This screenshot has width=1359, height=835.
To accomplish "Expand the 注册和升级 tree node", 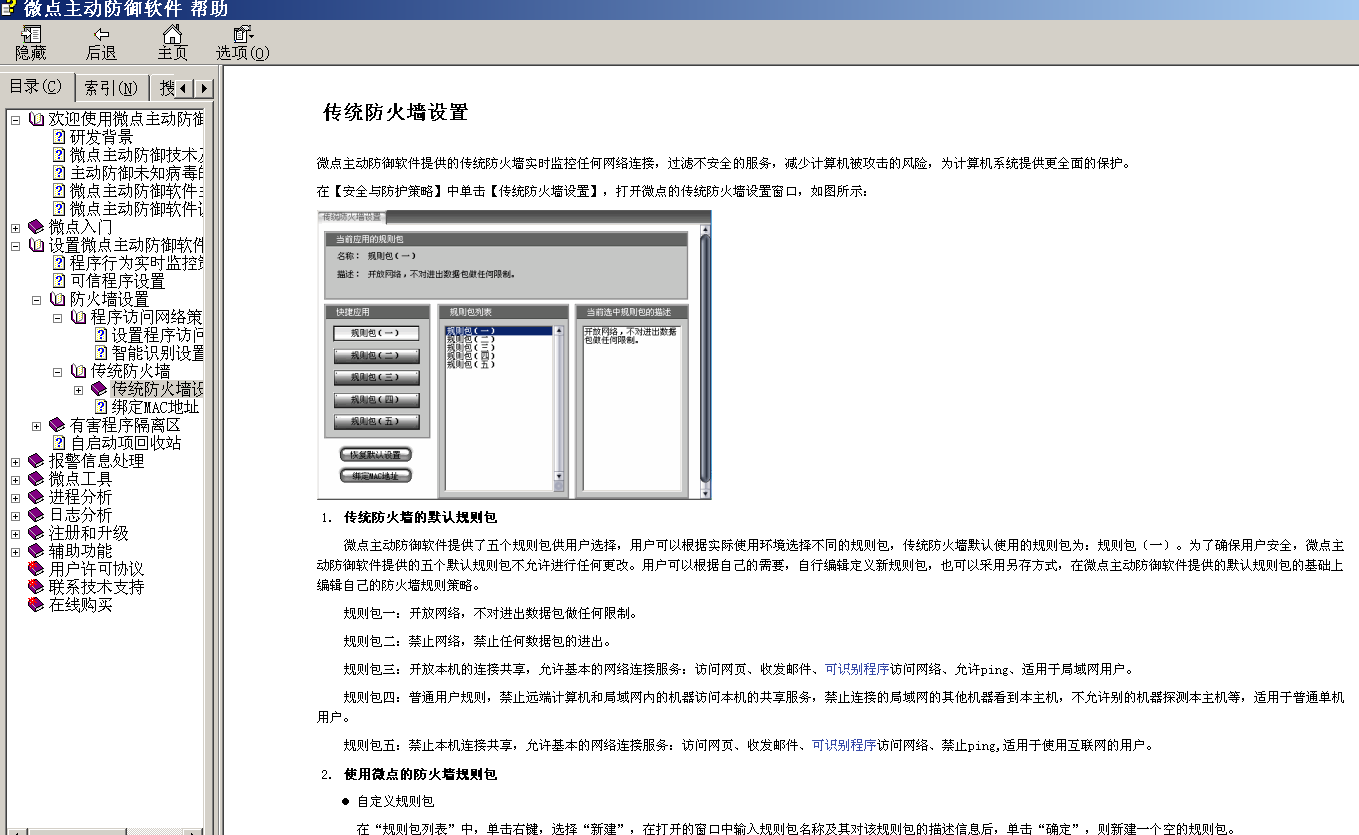I will coord(15,534).
